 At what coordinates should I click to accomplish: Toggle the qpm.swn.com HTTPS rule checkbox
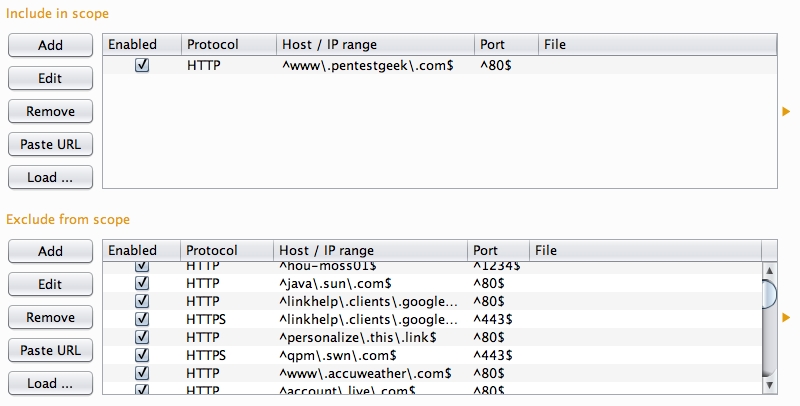tap(141, 354)
